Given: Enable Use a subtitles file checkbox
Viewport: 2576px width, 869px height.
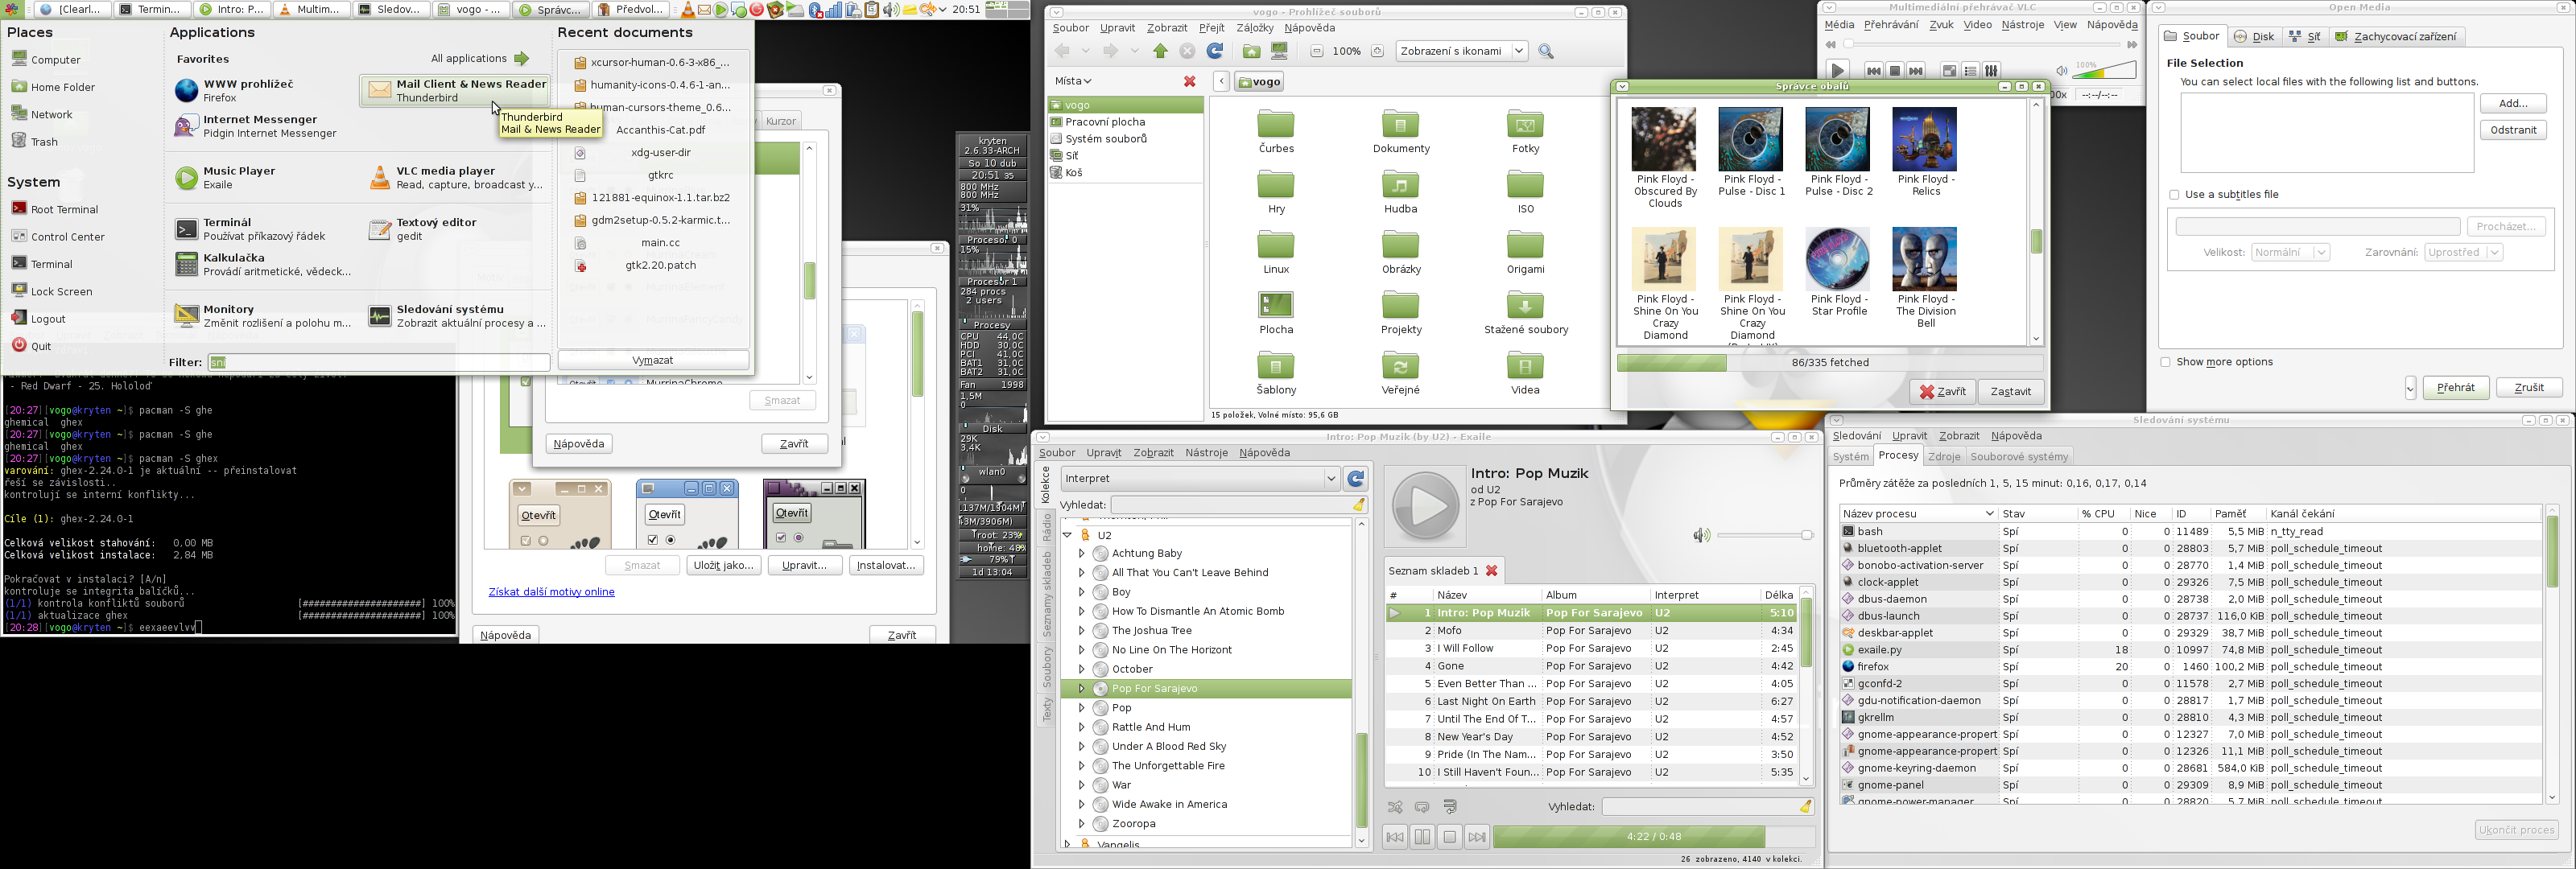Looking at the screenshot, I should click(x=2174, y=195).
